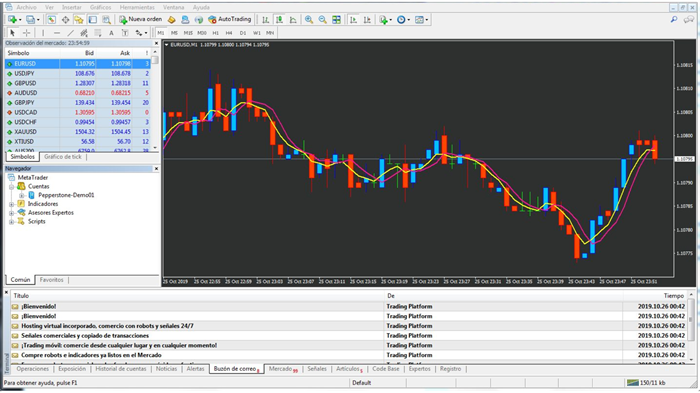
Task: Expand the Indicadores tree node
Action: pyautogui.click(x=12, y=204)
